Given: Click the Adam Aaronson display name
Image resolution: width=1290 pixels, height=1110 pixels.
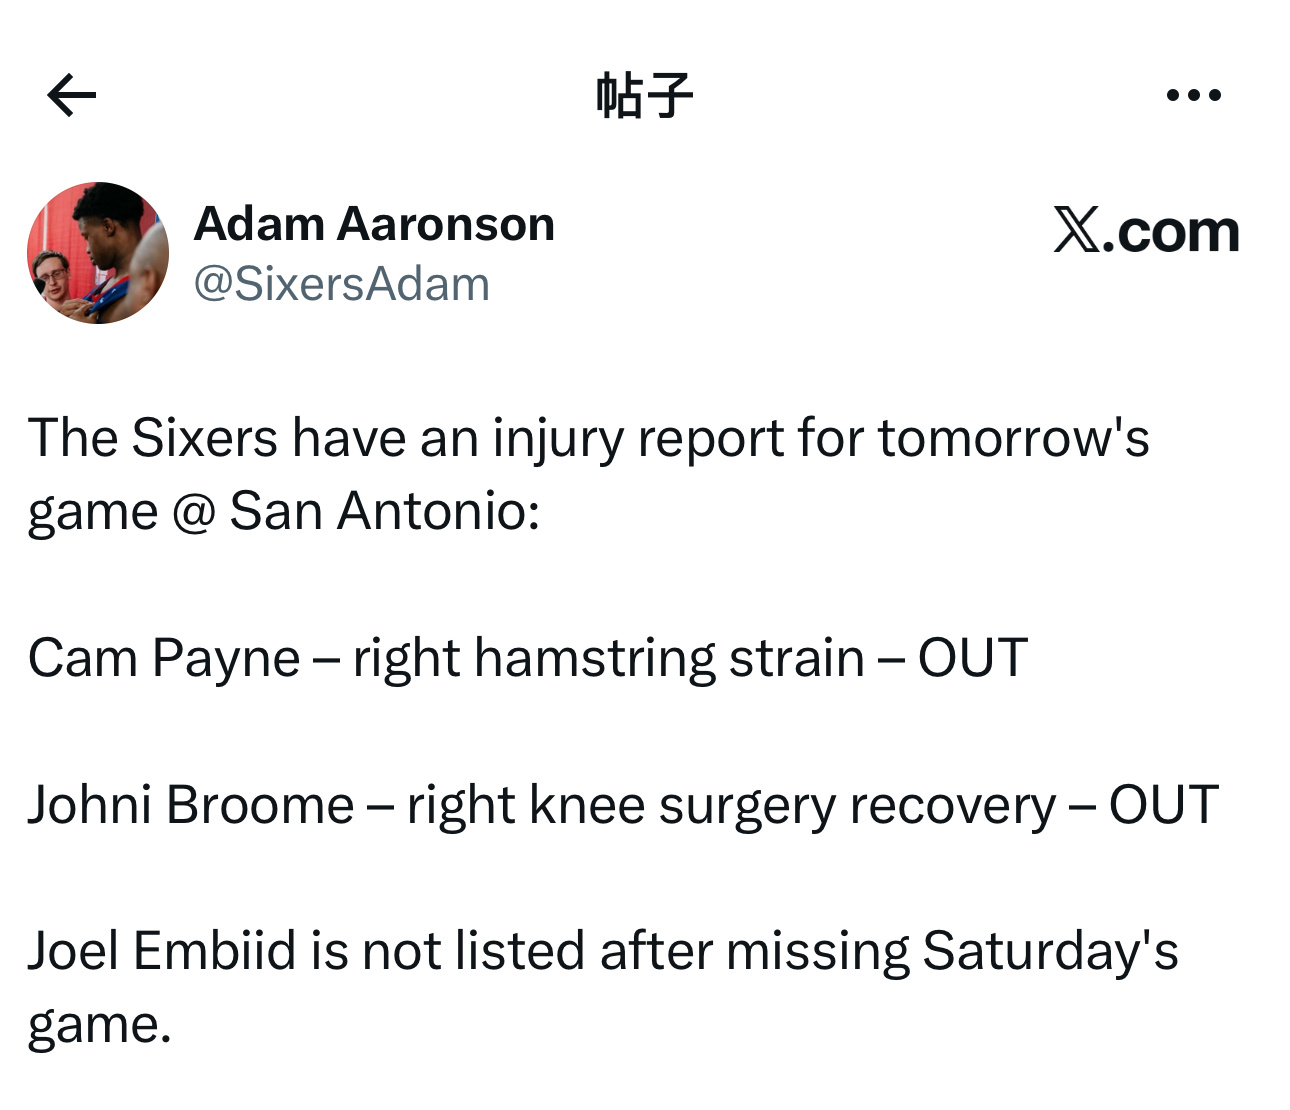Looking at the screenshot, I should pos(374,224).
